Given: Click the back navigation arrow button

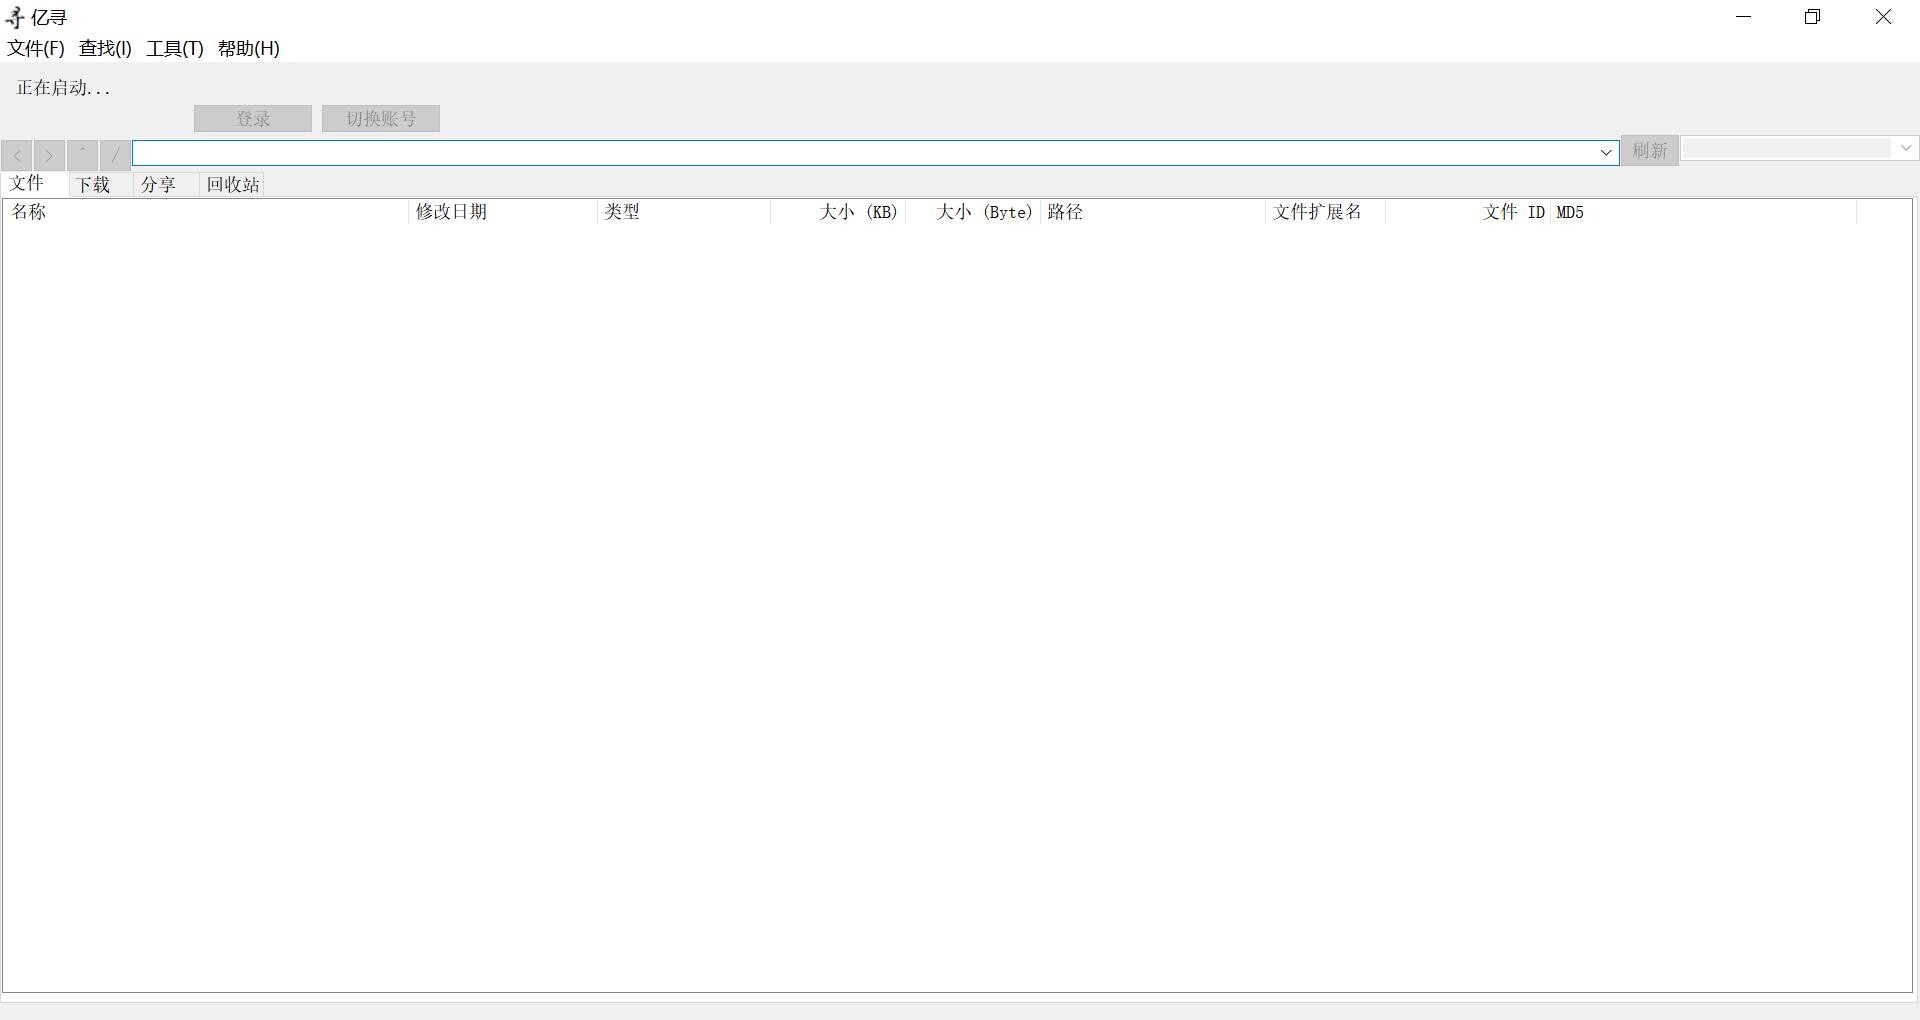Looking at the screenshot, I should pos(17,155).
